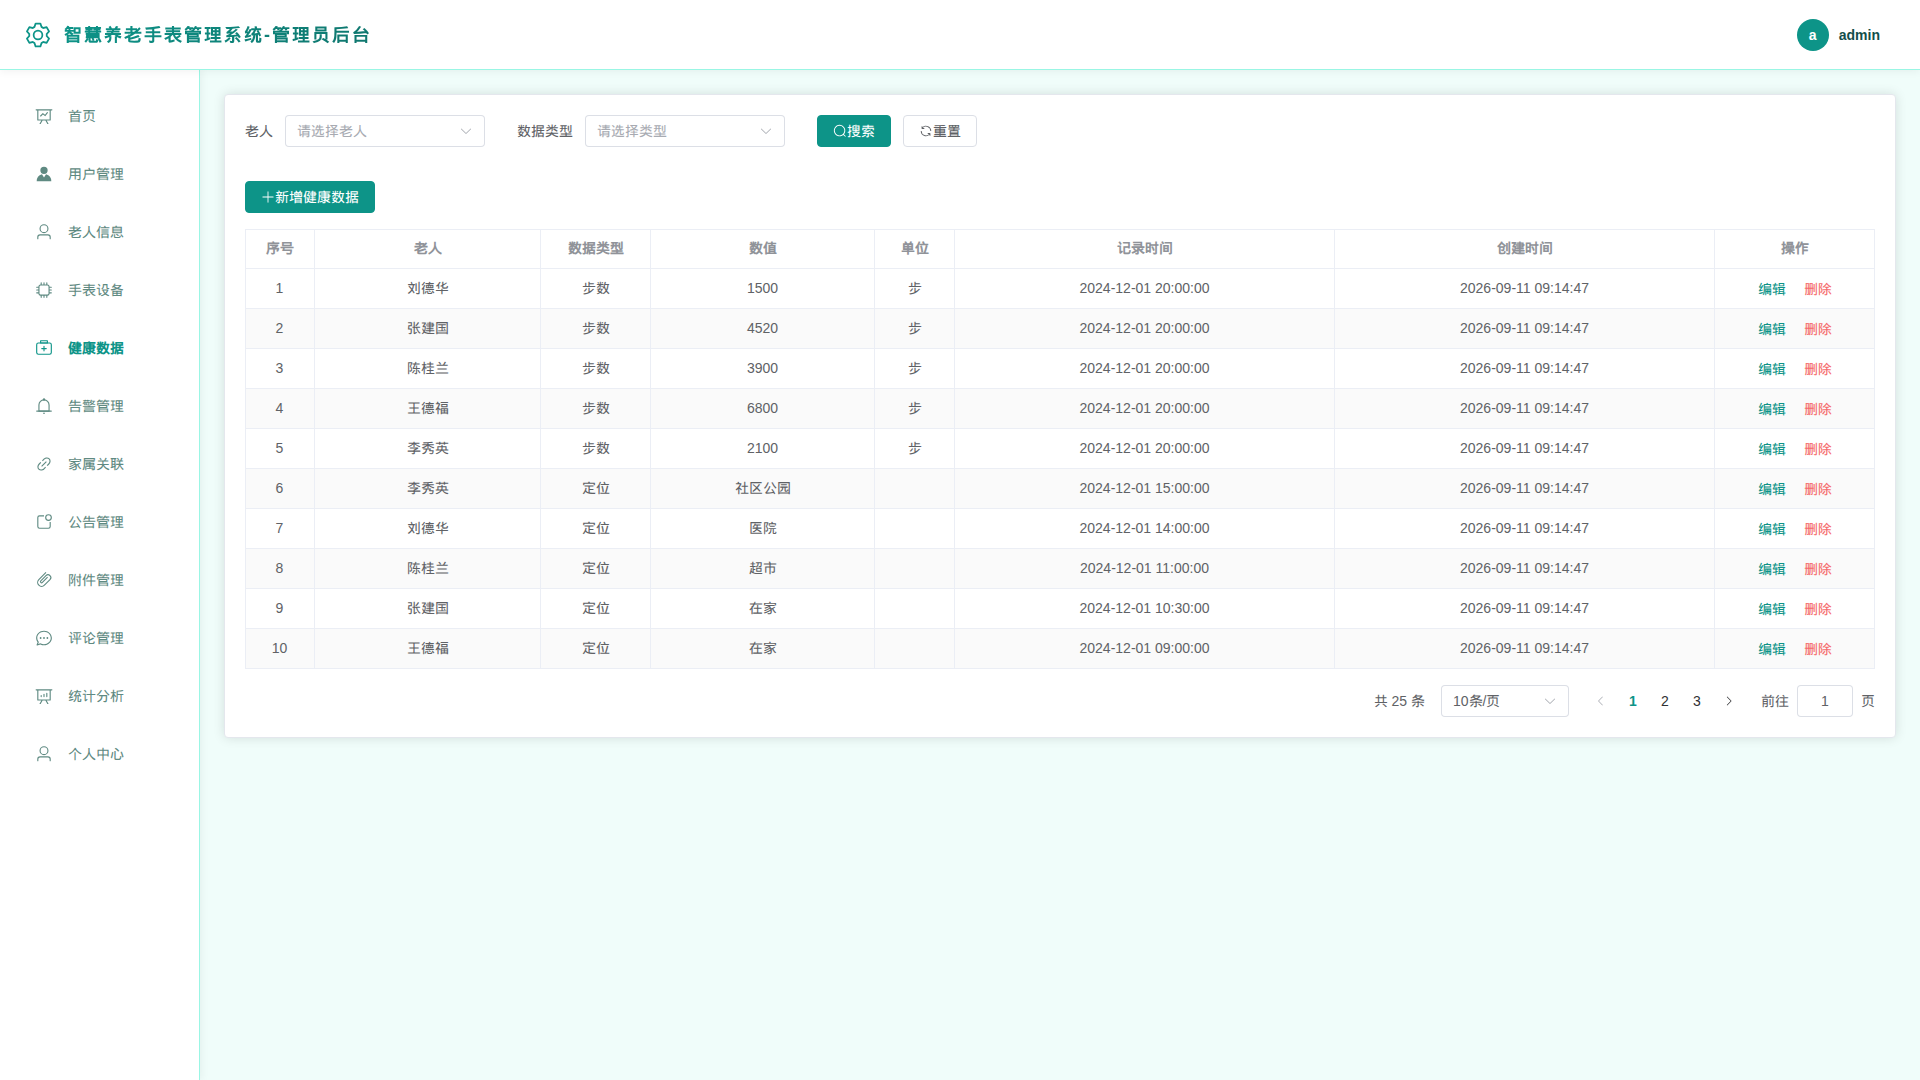
Task: Click the 记录时间 column header
Action: pyautogui.click(x=1144, y=248)
